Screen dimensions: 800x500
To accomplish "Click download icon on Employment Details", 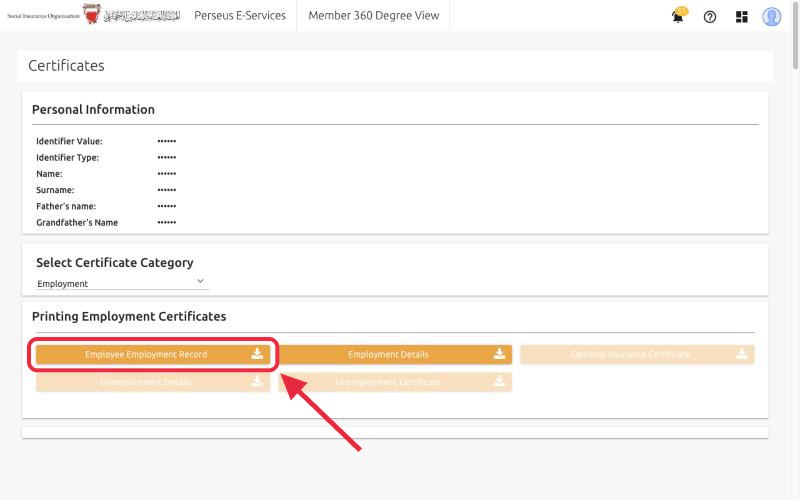I will coord(499,354).
